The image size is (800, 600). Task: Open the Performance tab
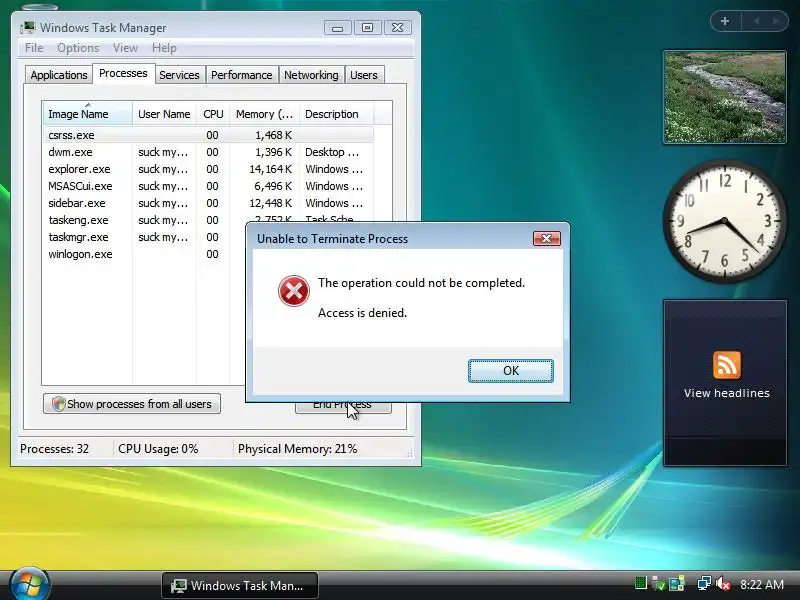pyautogui.click(x=241, y=75)
